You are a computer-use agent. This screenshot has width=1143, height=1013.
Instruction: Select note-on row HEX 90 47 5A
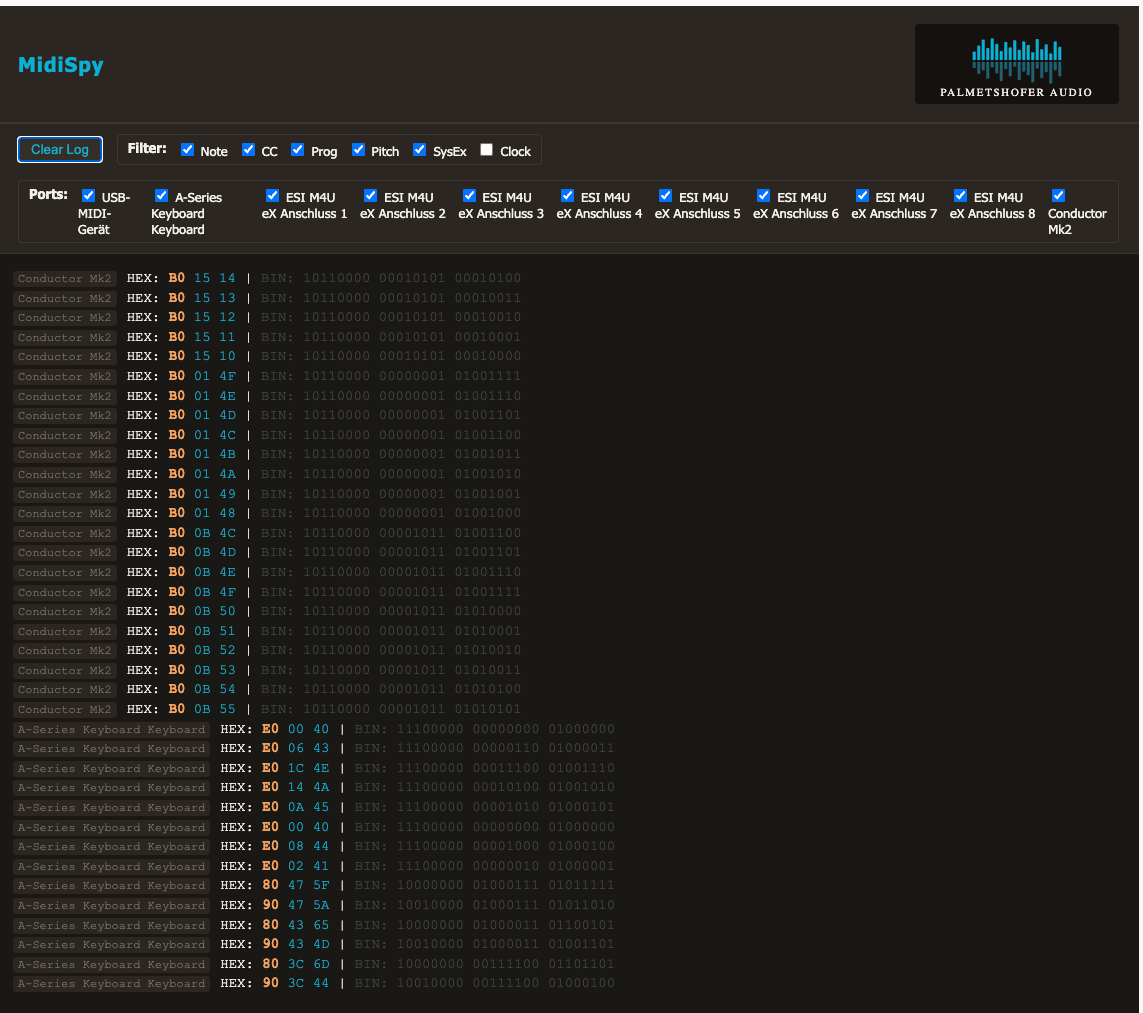[314, 904]
